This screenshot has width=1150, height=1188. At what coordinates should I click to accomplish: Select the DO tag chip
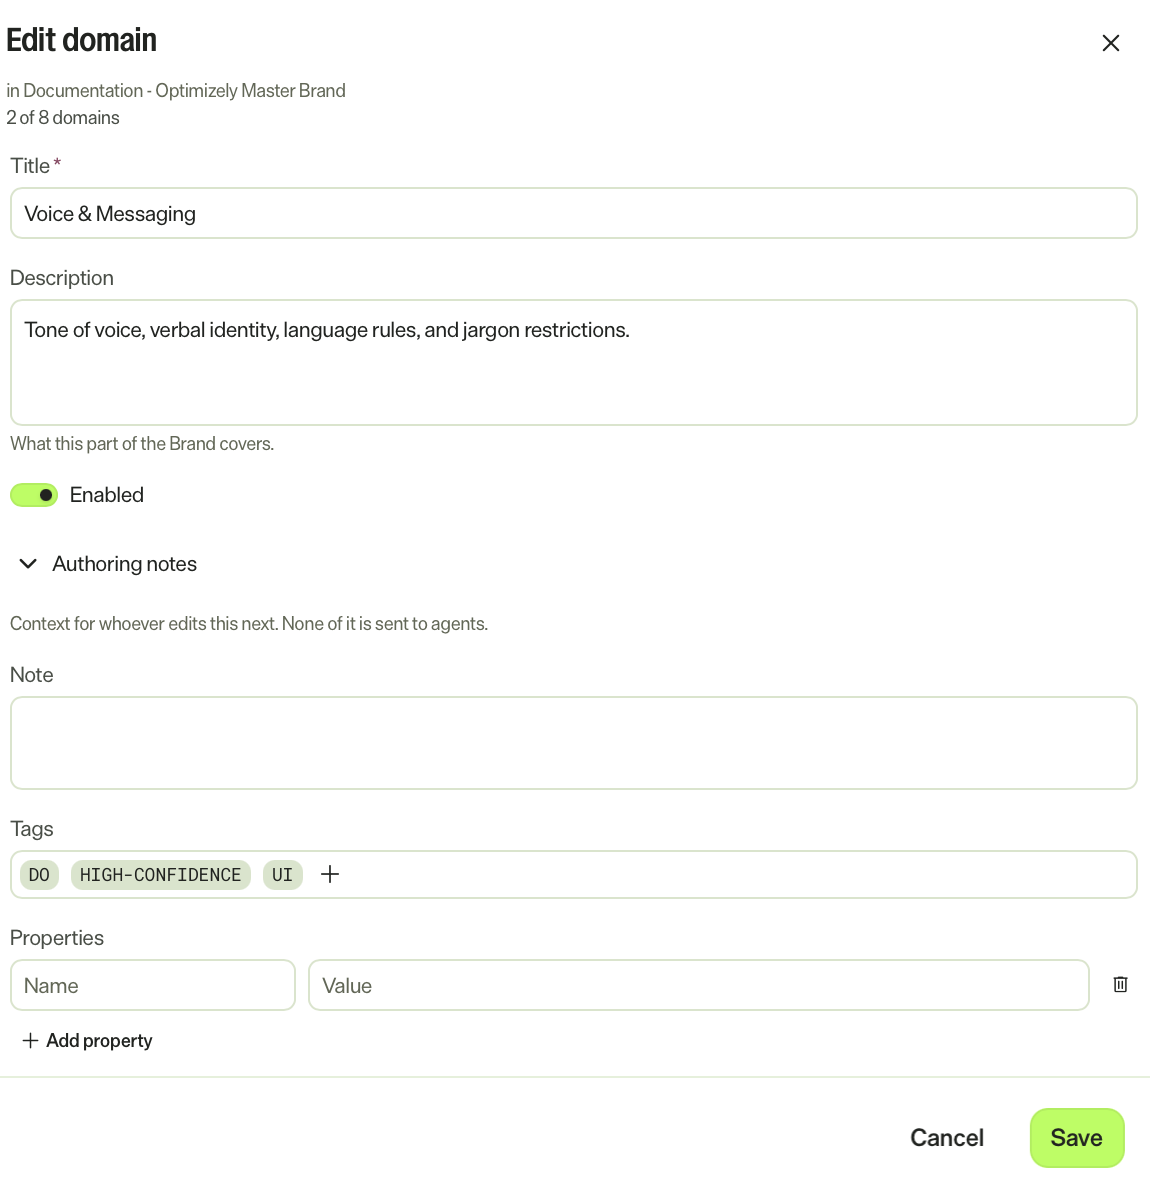click(39, 874)
